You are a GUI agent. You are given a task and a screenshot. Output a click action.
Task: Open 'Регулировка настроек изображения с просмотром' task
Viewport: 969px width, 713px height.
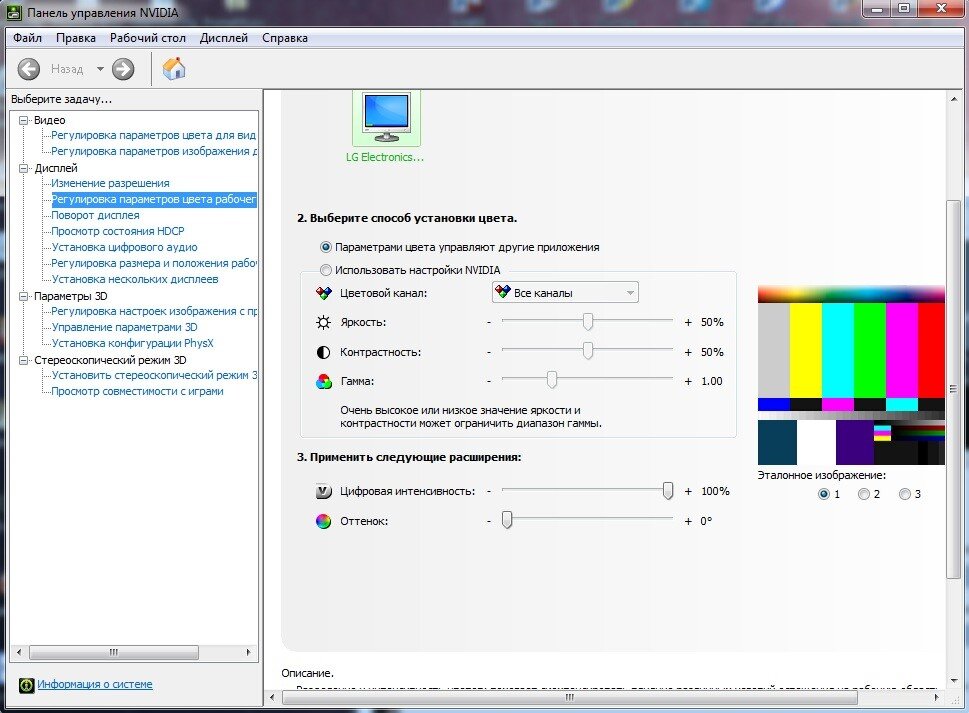click(154, 311)
